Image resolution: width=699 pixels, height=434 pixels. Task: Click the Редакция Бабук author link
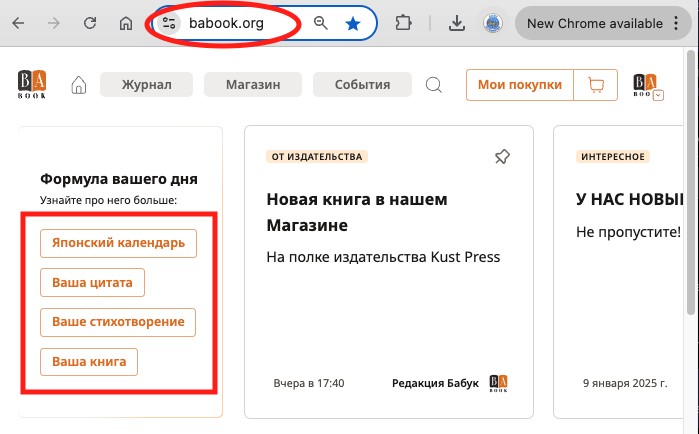point(435,383)
